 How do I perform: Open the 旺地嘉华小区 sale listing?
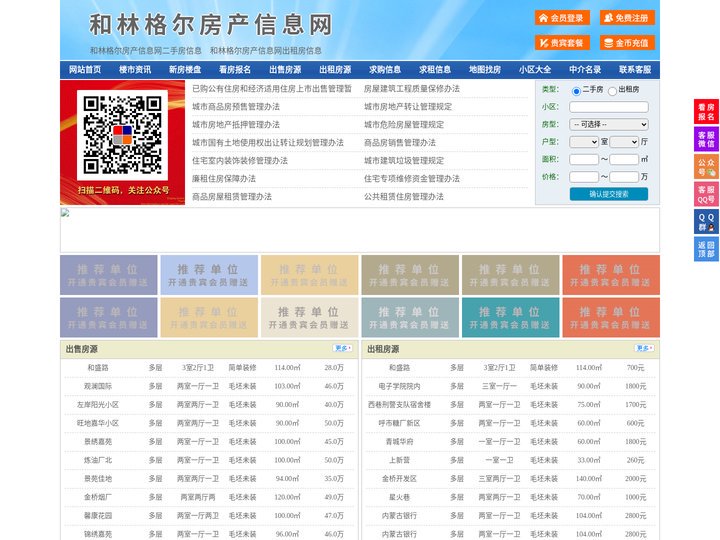pyautogui.click(x=98, y=423)
